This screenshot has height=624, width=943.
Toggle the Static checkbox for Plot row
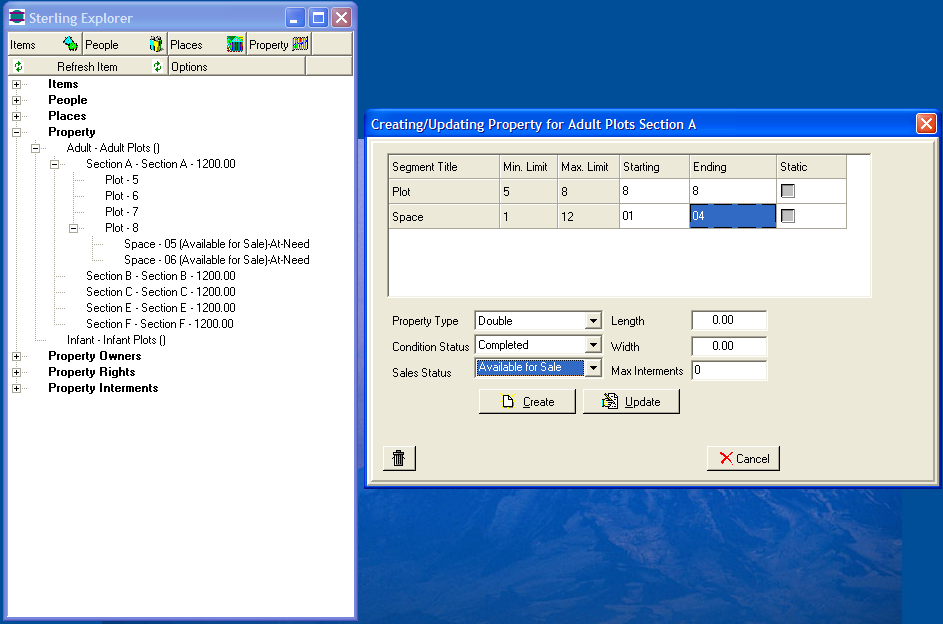point(788,191)
